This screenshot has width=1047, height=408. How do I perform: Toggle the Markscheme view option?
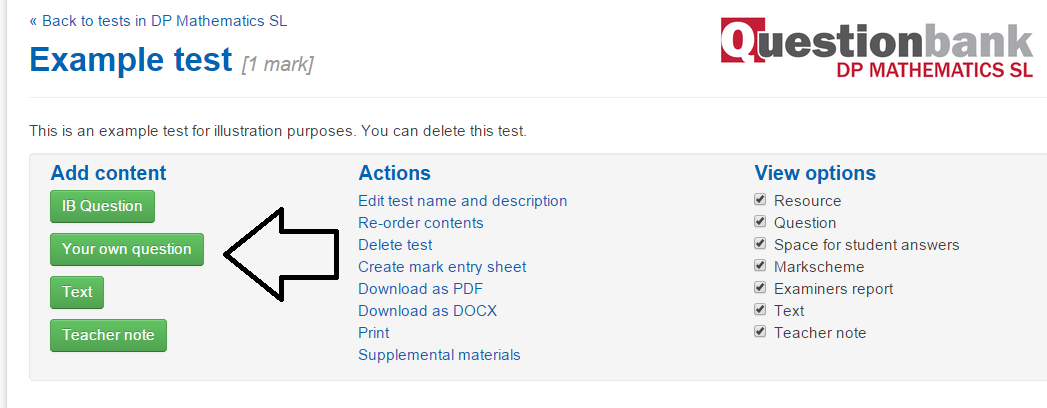760,266
